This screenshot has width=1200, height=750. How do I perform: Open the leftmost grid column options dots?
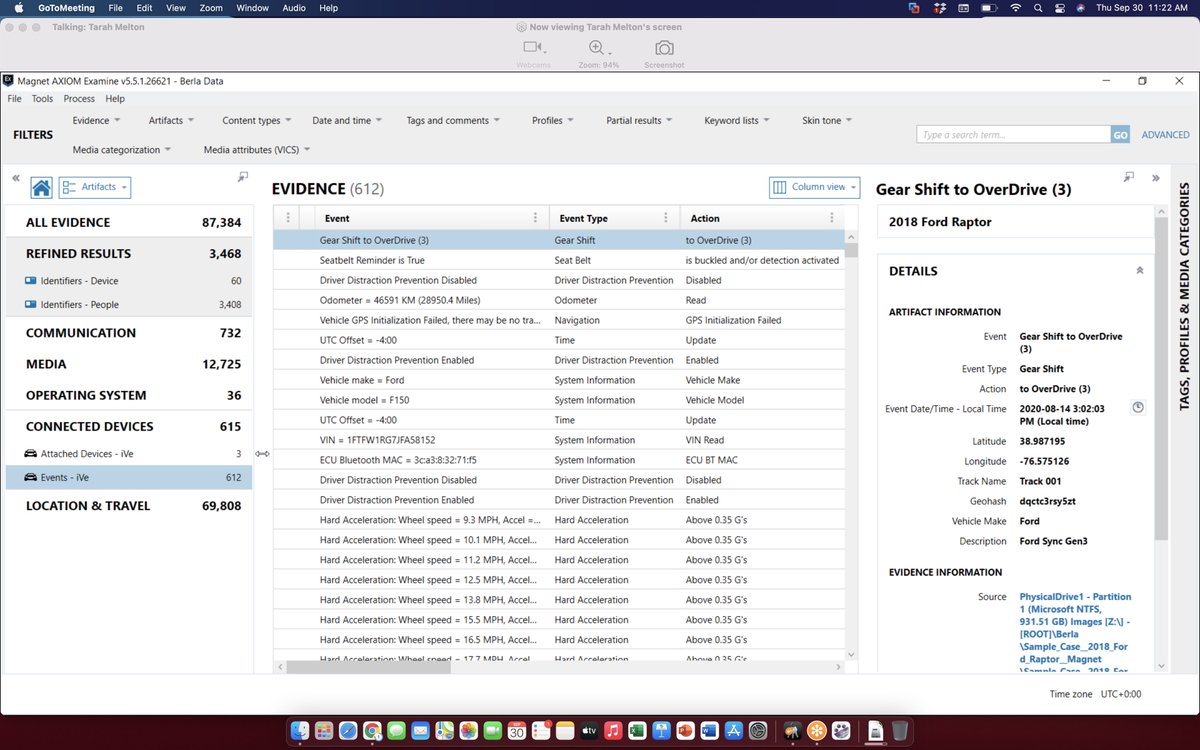[x=288, y=218]
